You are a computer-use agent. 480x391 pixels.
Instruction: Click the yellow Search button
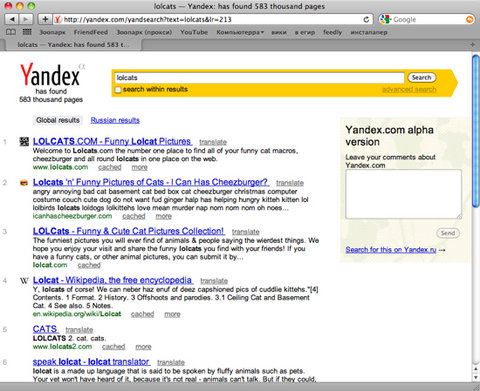point(422,77)
